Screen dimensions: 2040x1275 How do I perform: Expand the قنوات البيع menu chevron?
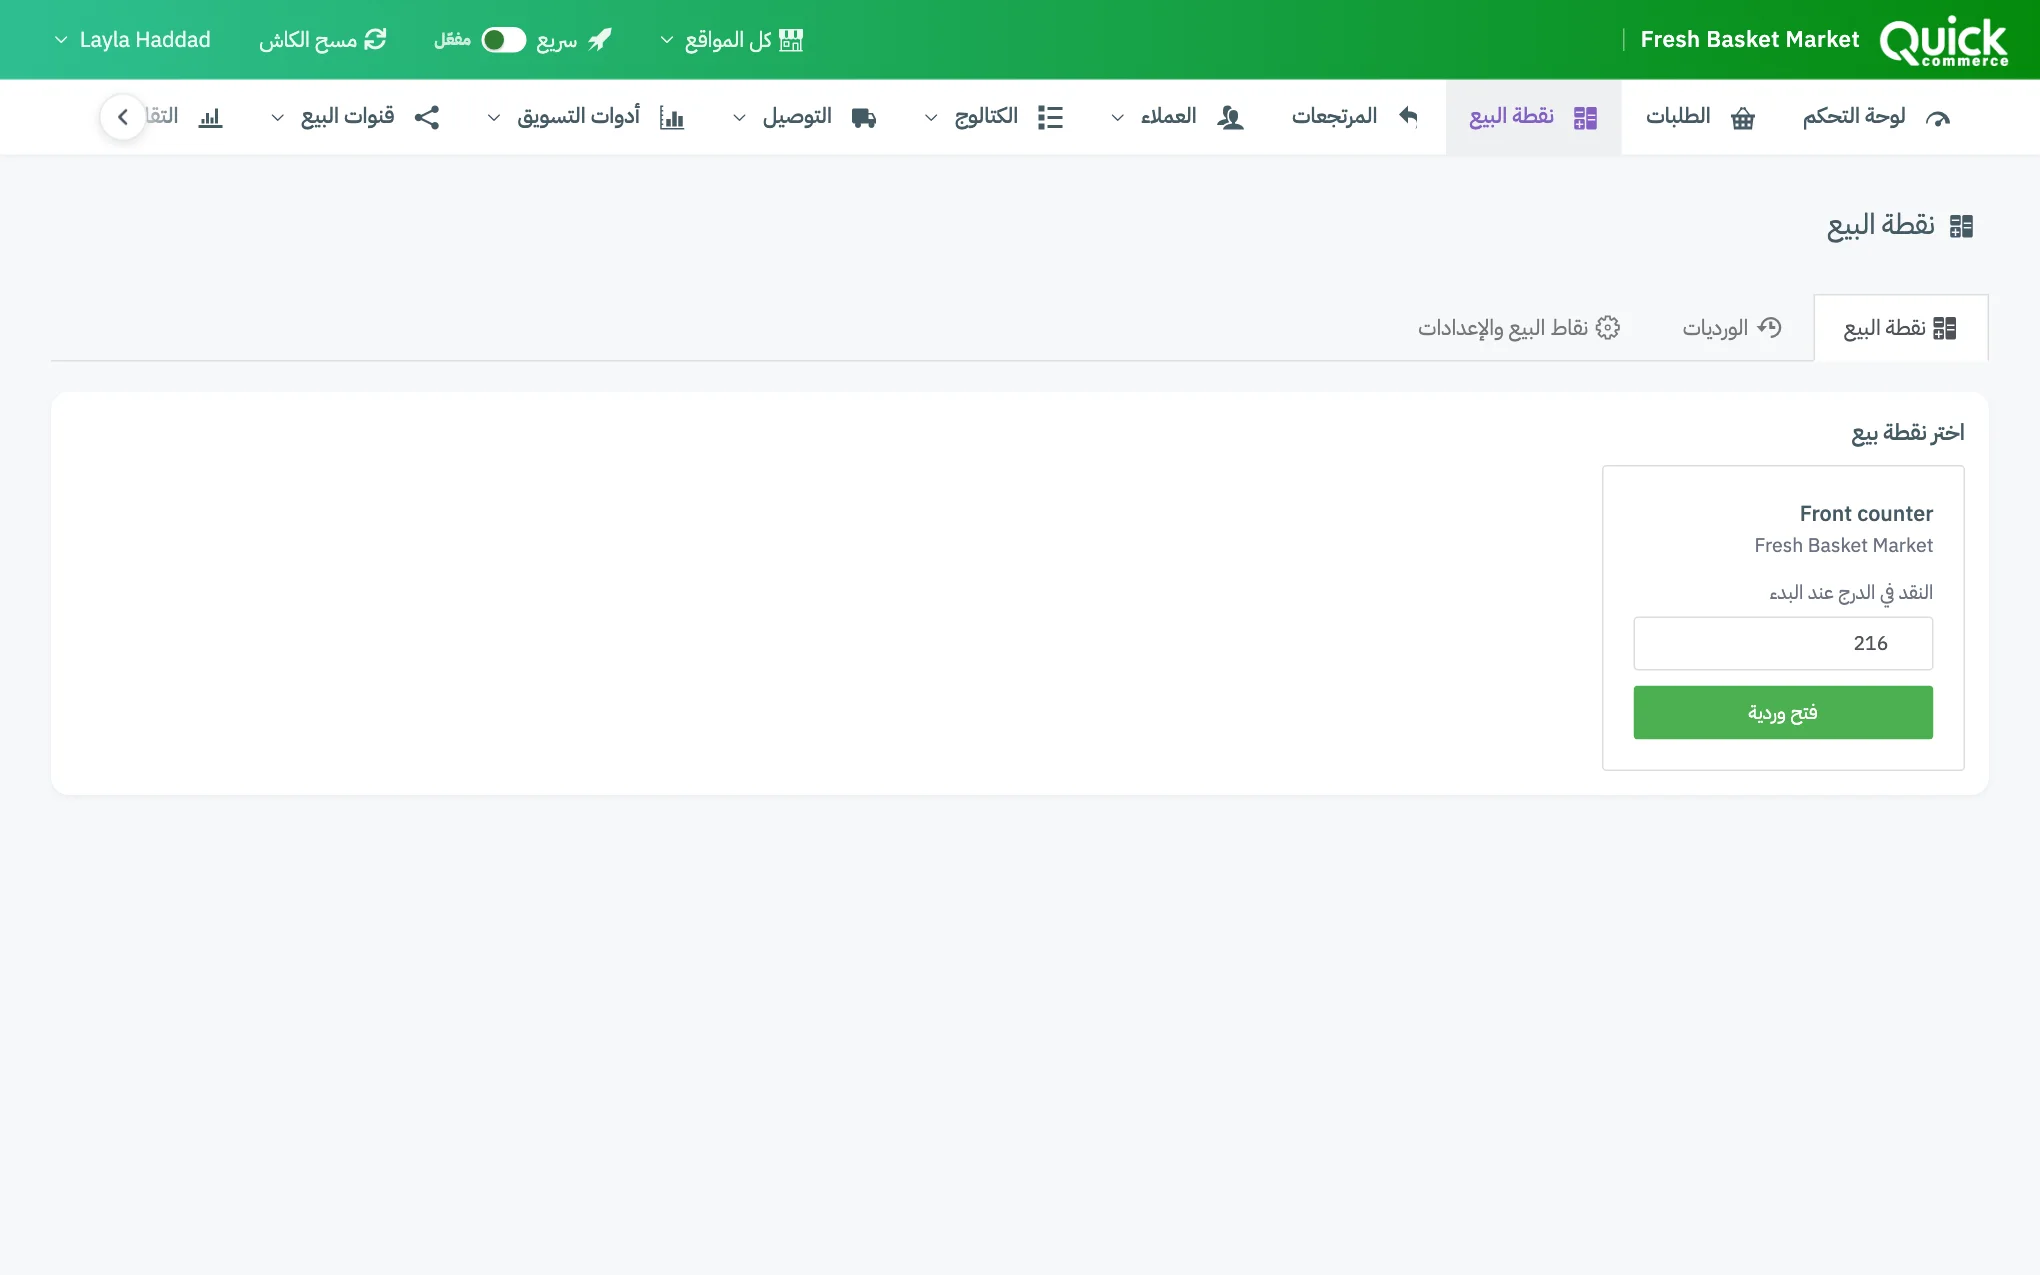(x=277, y=118)
